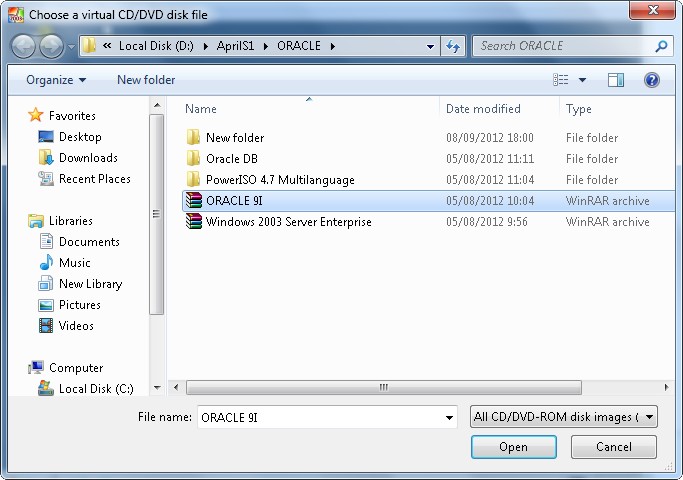Select PowerISO 4.7 Multilanguage folder

280,180
